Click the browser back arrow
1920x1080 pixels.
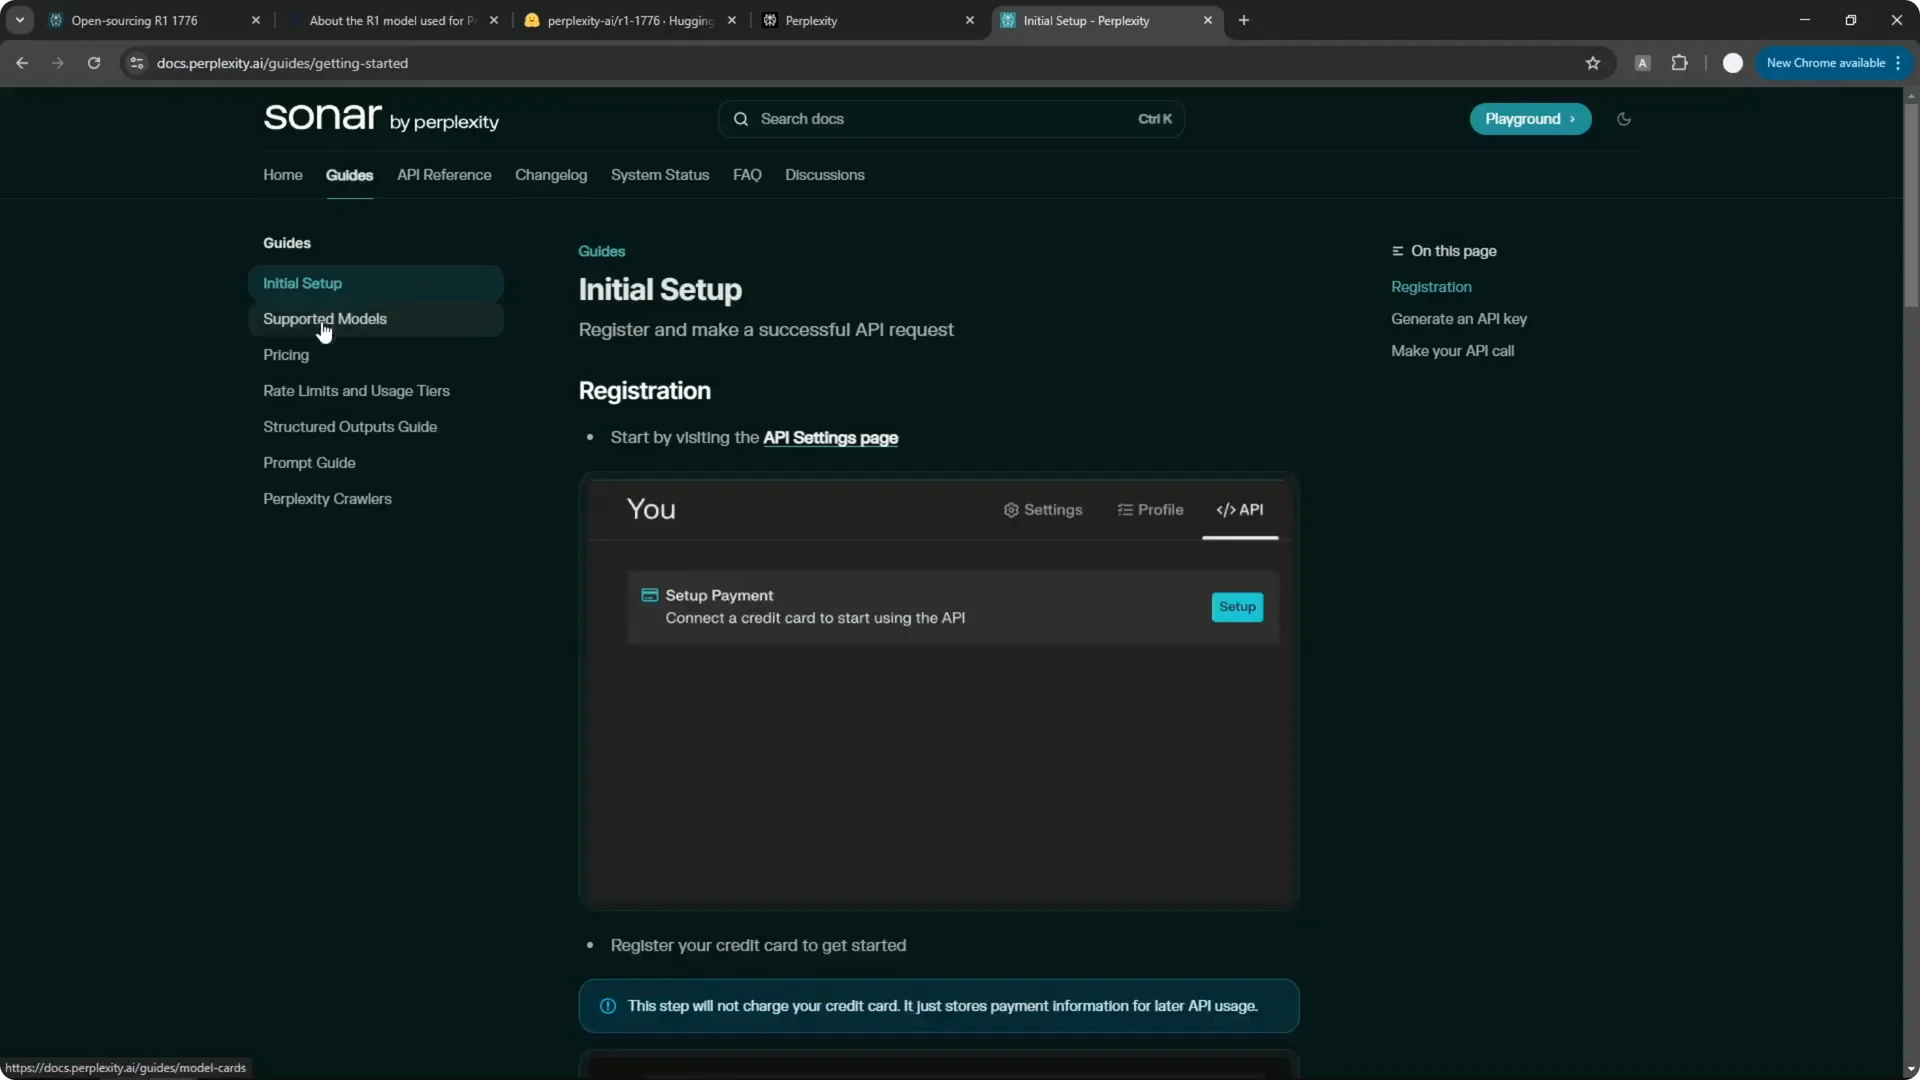click(21, 63)
